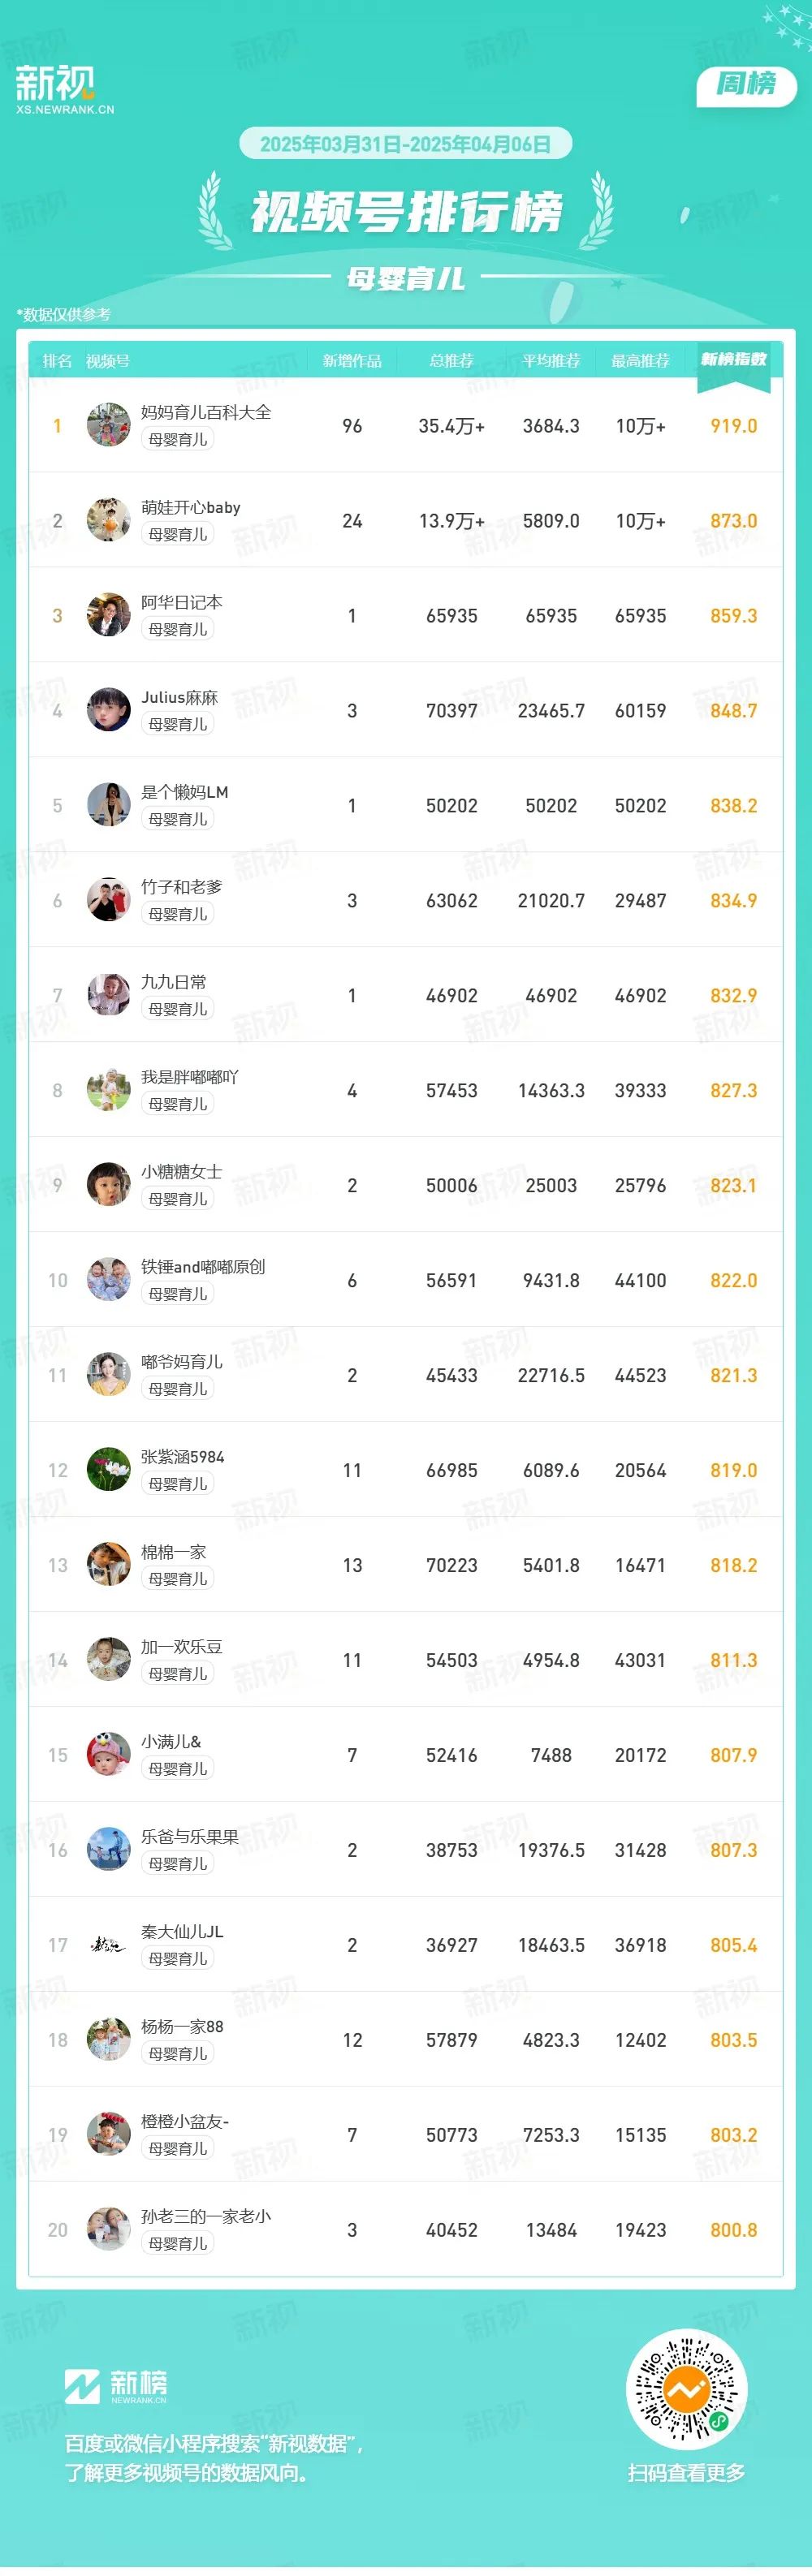Click the 新榜 logo in the footer
Screen dimensions: 812x2576
116,2386
